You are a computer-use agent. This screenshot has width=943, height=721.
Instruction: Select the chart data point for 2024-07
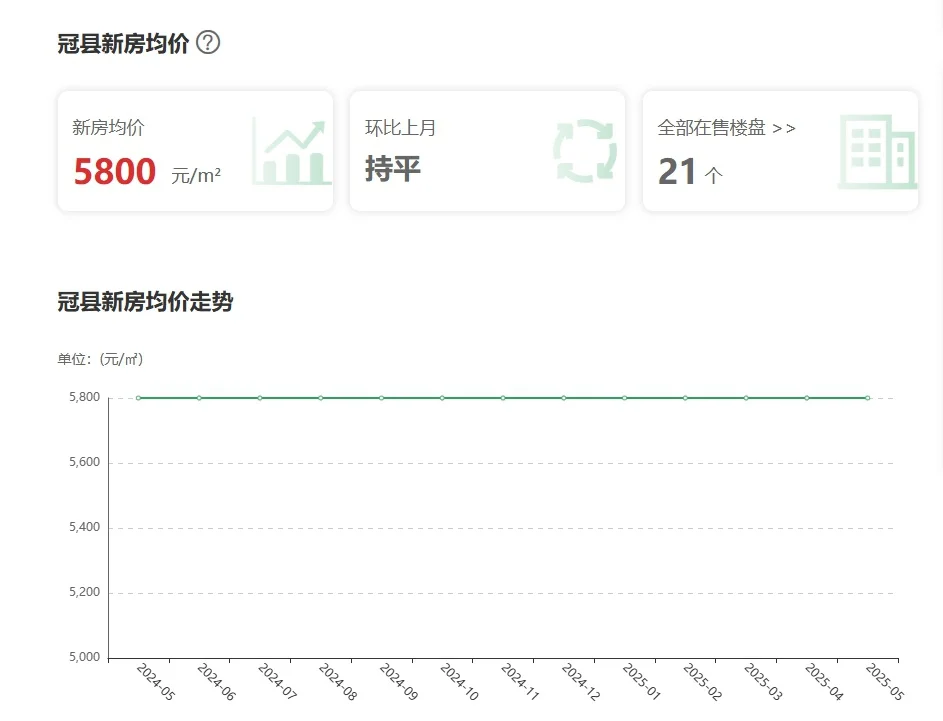[260, 398]
